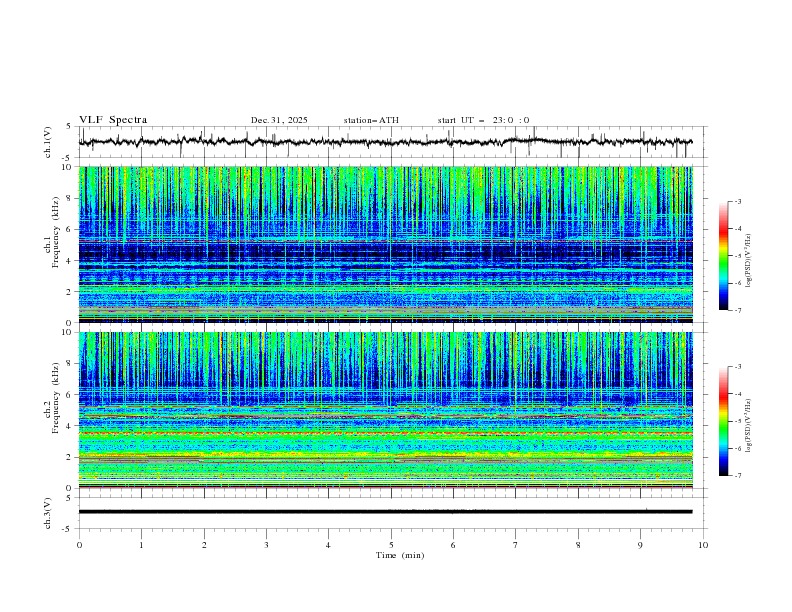
Task: Click inside the ch.1 spectrogram plot
Action: pyautogui.click(x=391, y=245)
